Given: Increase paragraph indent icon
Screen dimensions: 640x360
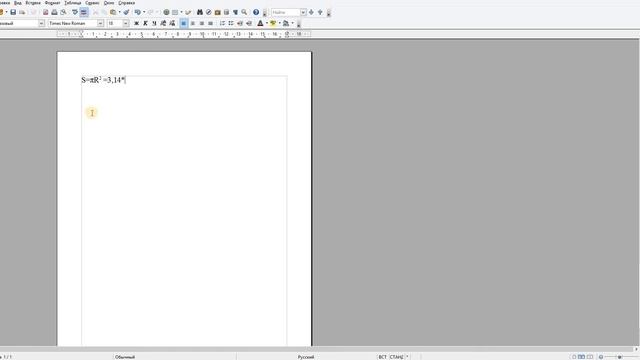Looking at the screenshot, I should [249, 23].
